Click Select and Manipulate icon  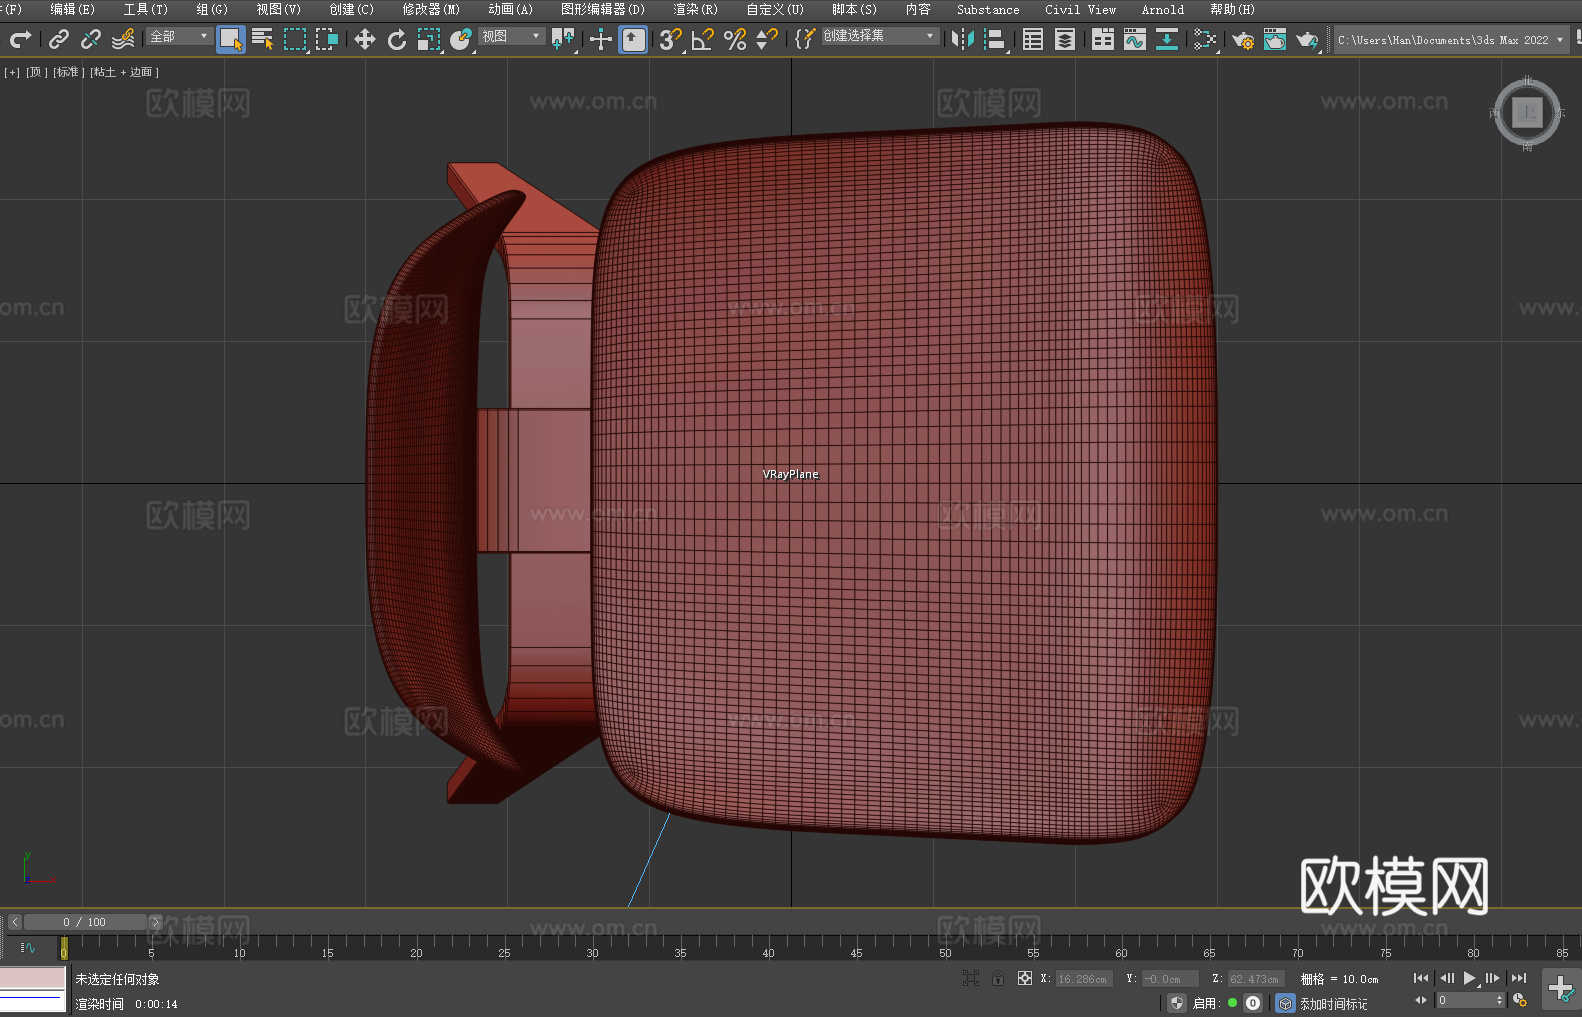tap(601, 39)
